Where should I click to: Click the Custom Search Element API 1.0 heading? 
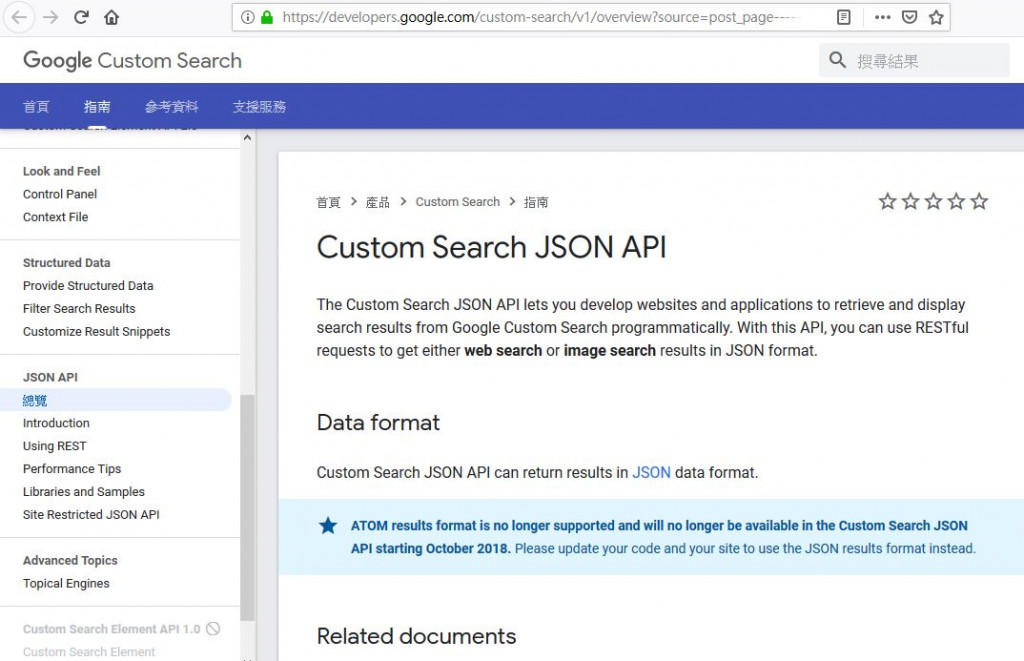tap(112, 628)
